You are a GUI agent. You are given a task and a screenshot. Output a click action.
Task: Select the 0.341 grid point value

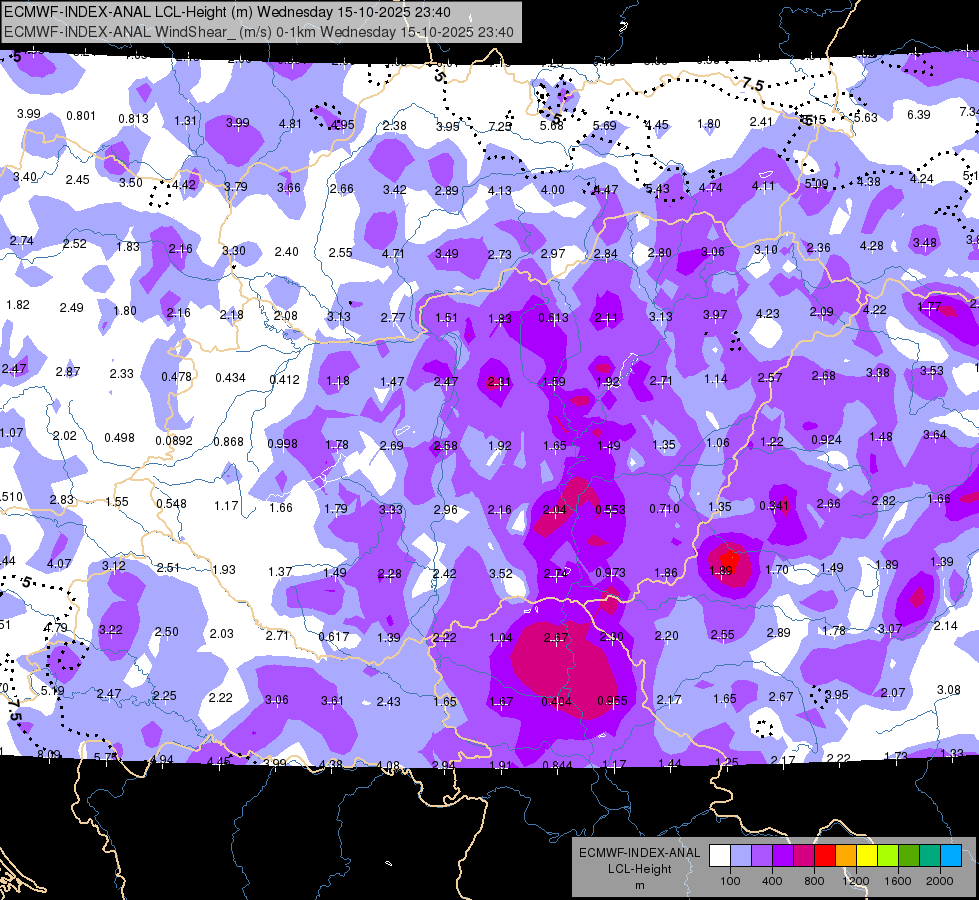(x=774, y=505)
